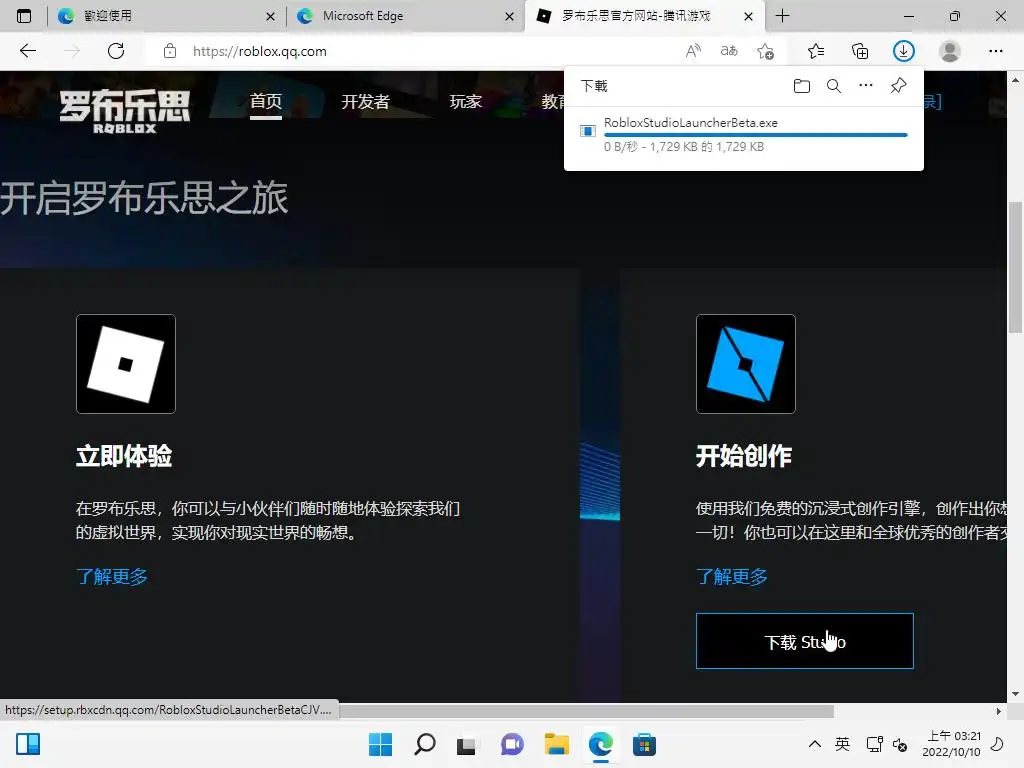Open the RobloxStudioLauncherBeta.exe download entry
This screenshot has width=1024, height=768.
(744, 135)
